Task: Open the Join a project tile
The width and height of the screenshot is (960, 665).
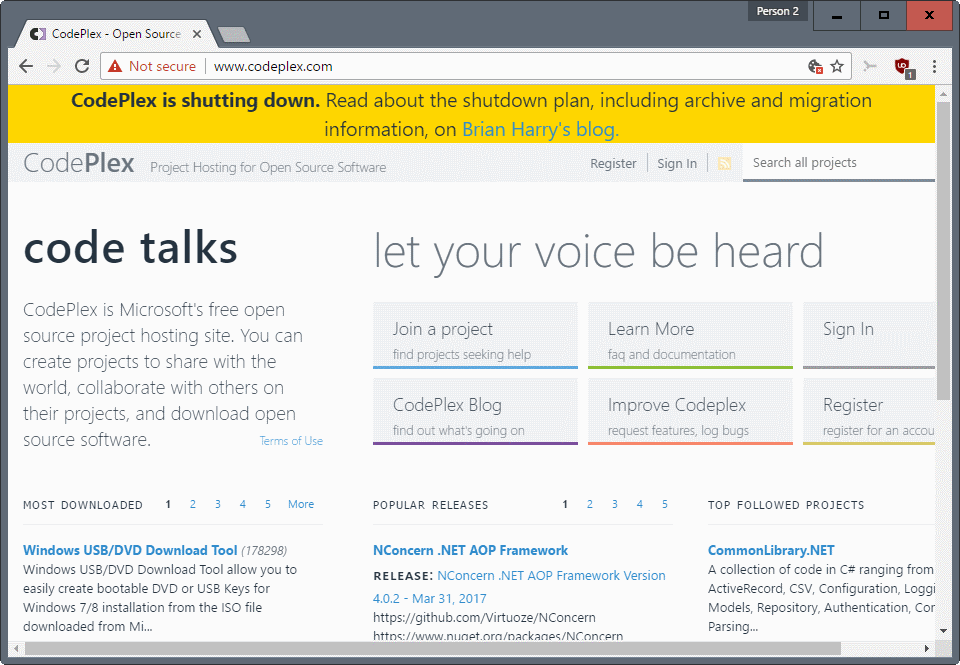Action: coord(475,336)
